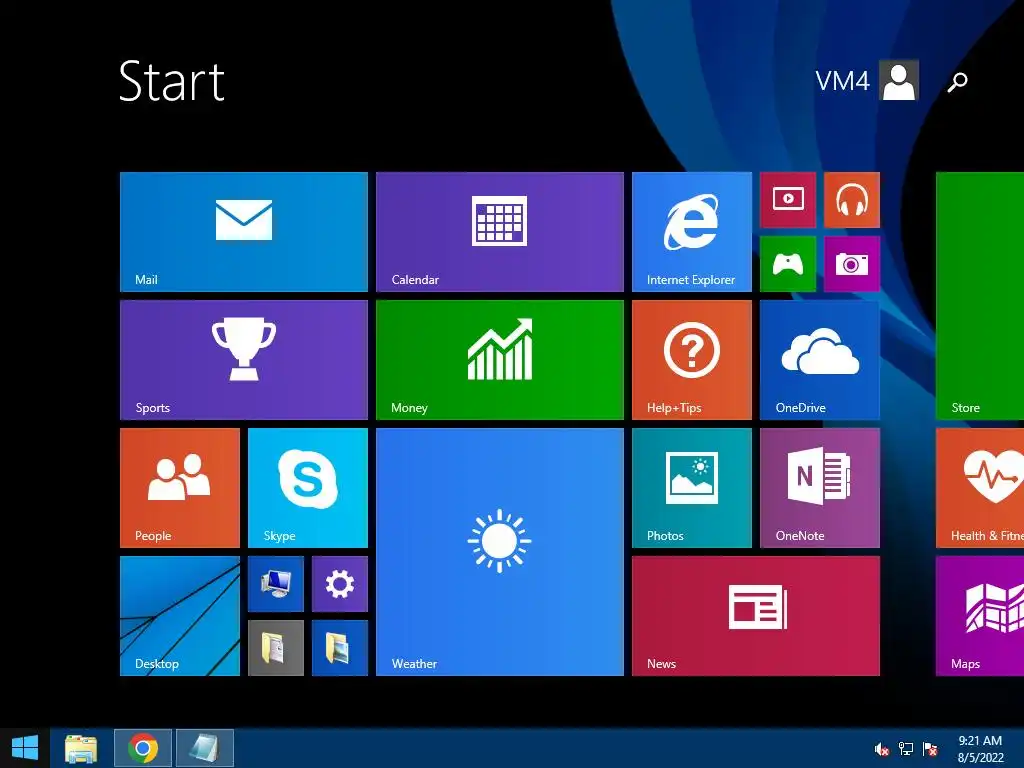Open the Help+Tips tile
Viewport: 1024px width, 768px height.
[692, 360]
